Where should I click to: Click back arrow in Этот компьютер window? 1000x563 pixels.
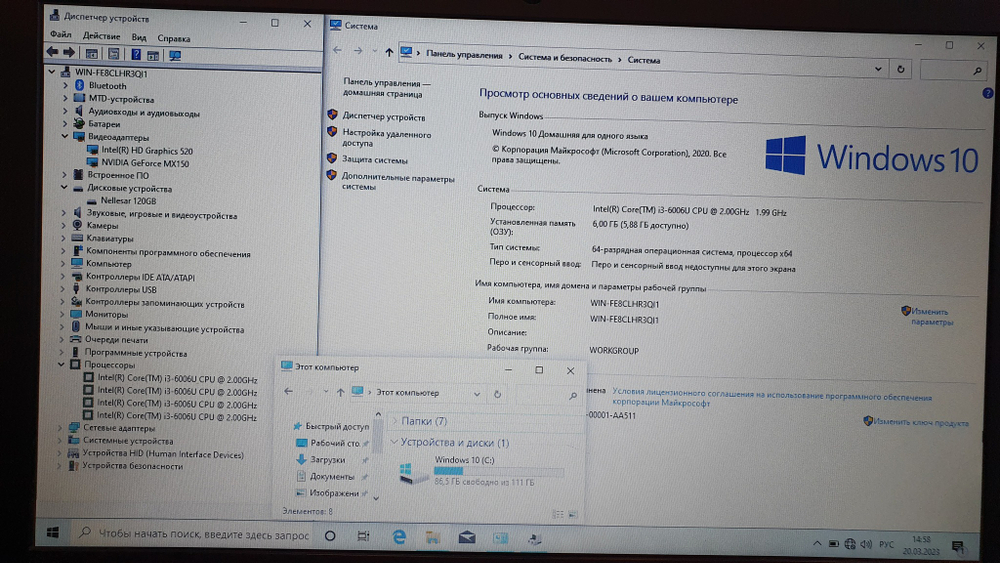point(288,391)
